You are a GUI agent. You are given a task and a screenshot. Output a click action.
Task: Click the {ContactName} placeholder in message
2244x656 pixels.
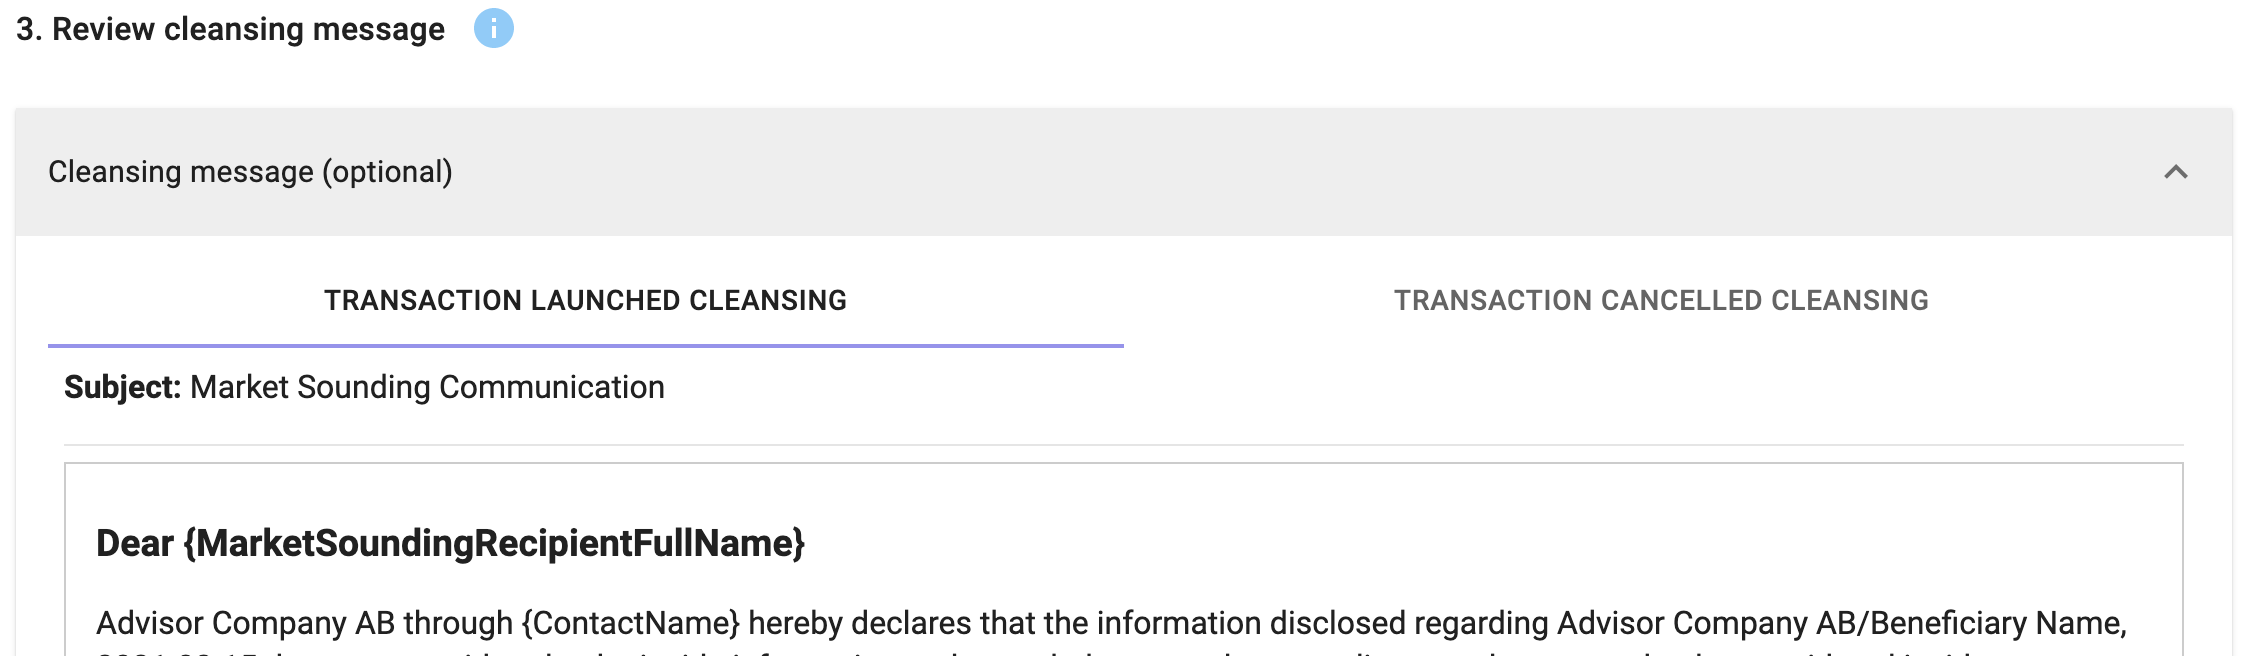click(x=630, y=623)
